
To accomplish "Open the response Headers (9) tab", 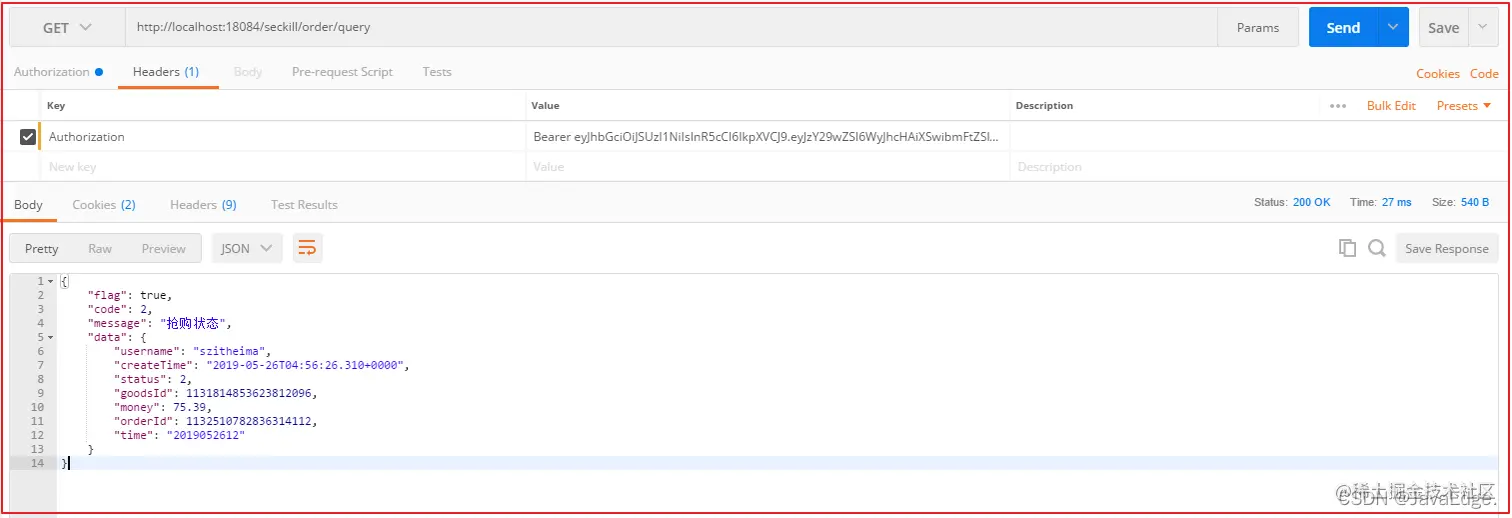I will [x=203, y=205].
